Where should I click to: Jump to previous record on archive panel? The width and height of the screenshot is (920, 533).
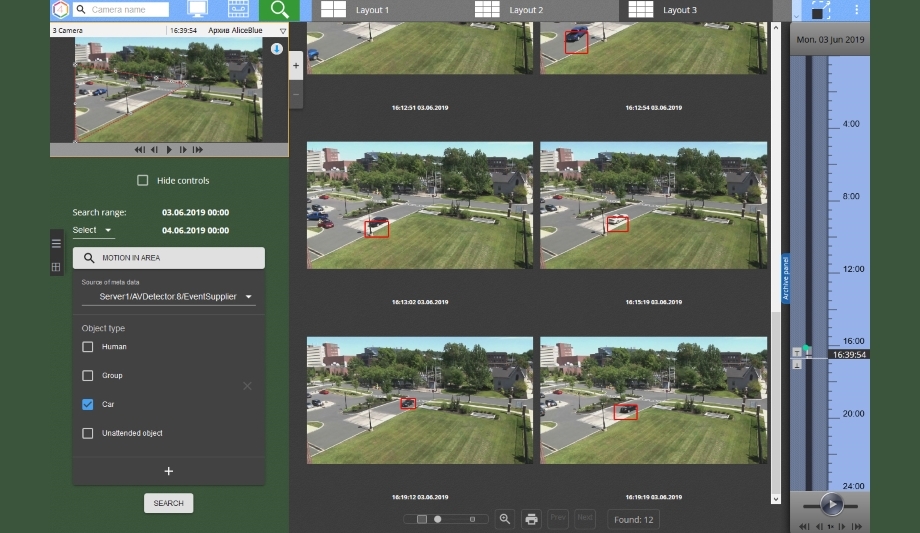tap(804, 527)
